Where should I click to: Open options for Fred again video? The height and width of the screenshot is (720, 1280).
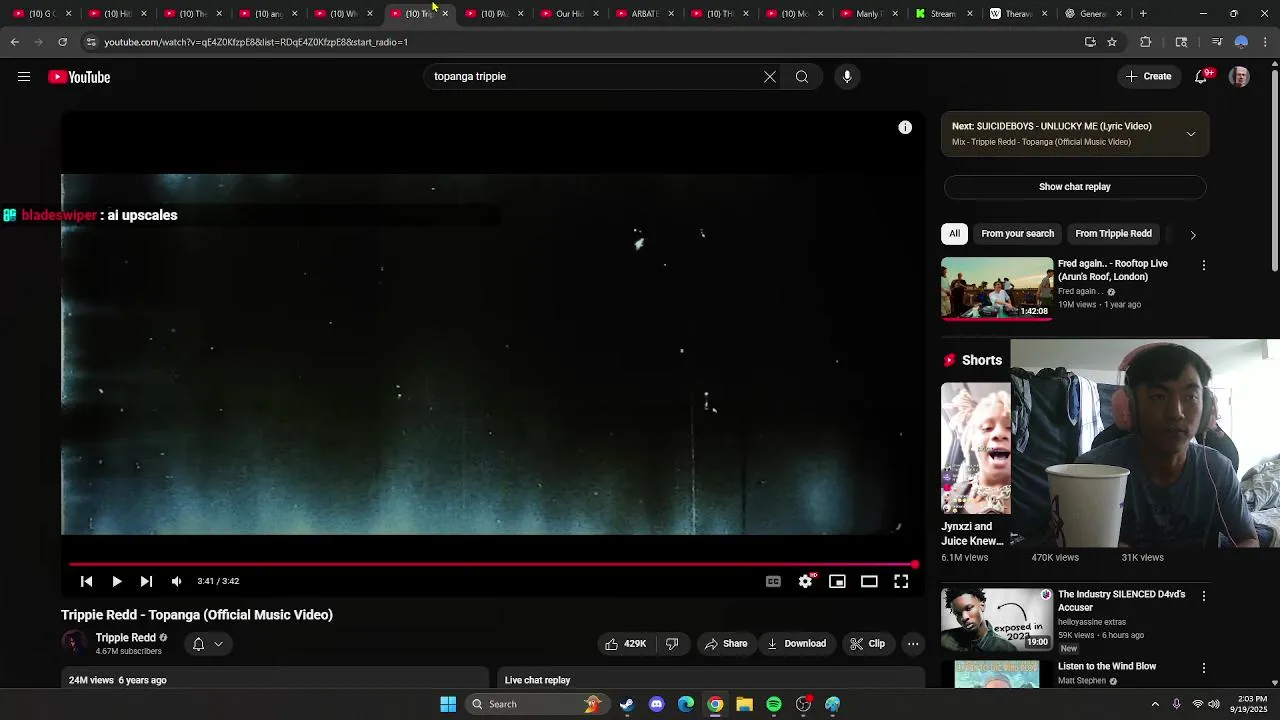[1204, 266]
